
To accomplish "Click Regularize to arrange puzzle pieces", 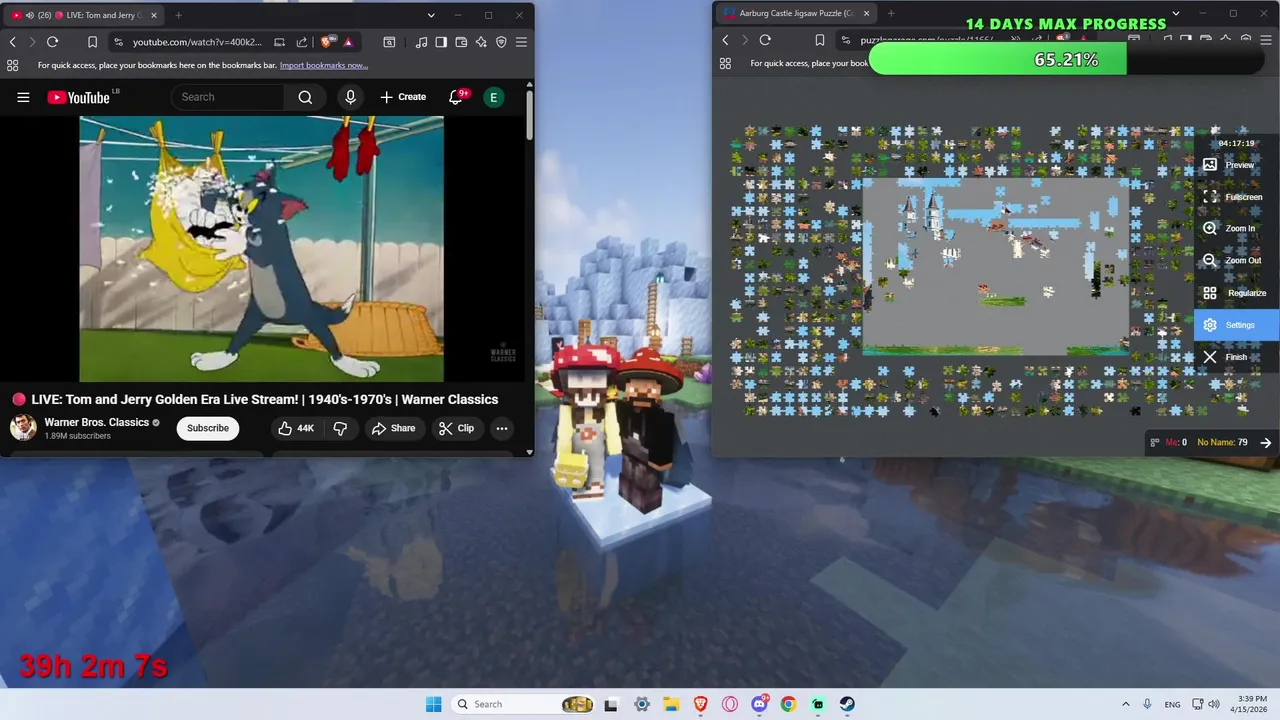I will (x=1237, y=293).
